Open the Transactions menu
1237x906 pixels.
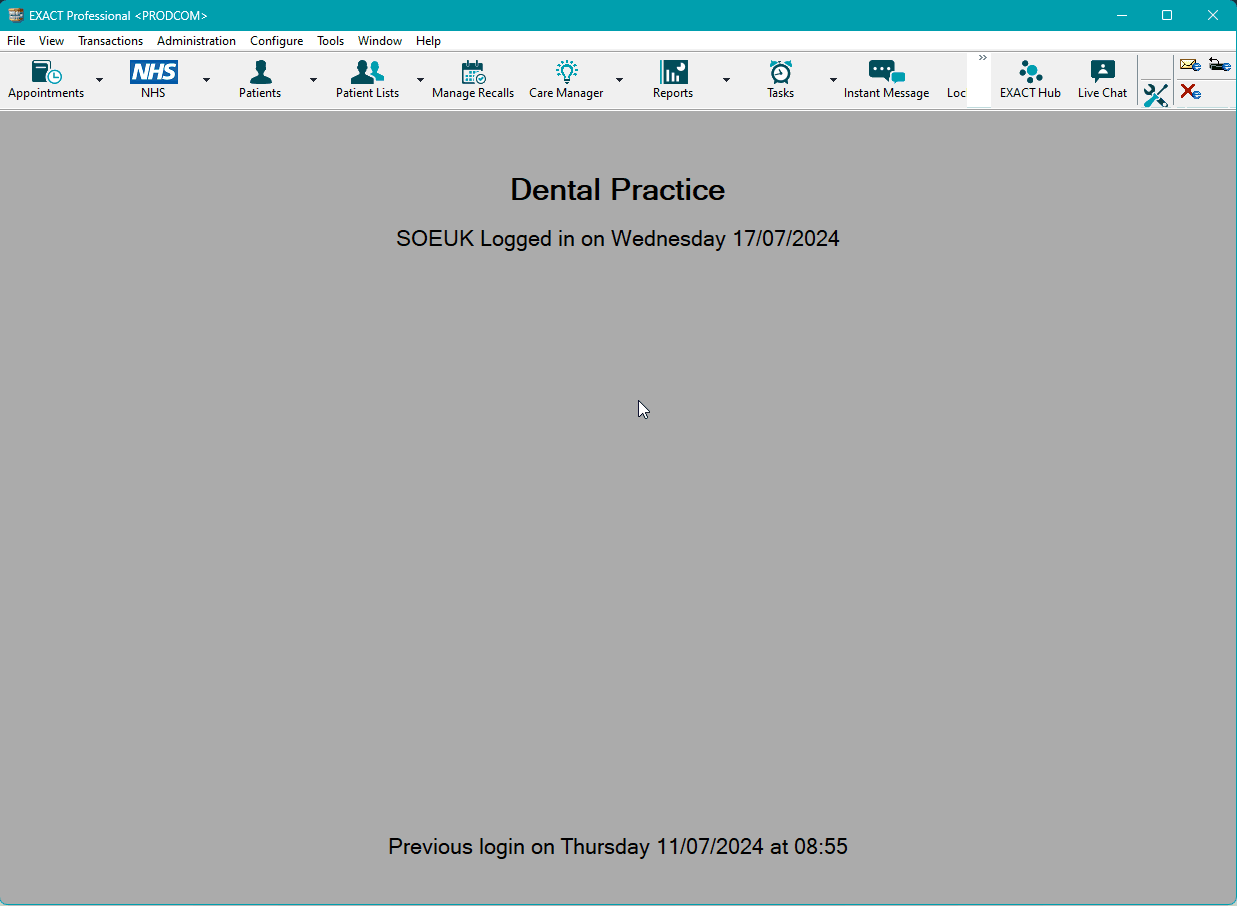(110, 41)
